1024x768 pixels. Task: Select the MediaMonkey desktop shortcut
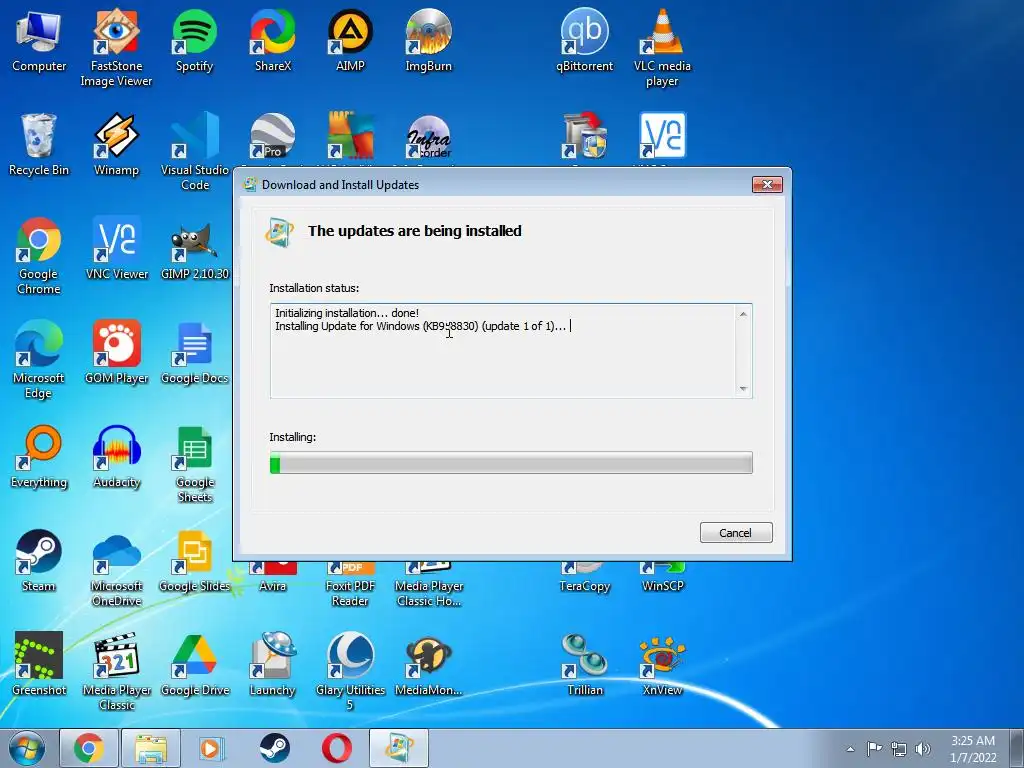click(428, 664)
